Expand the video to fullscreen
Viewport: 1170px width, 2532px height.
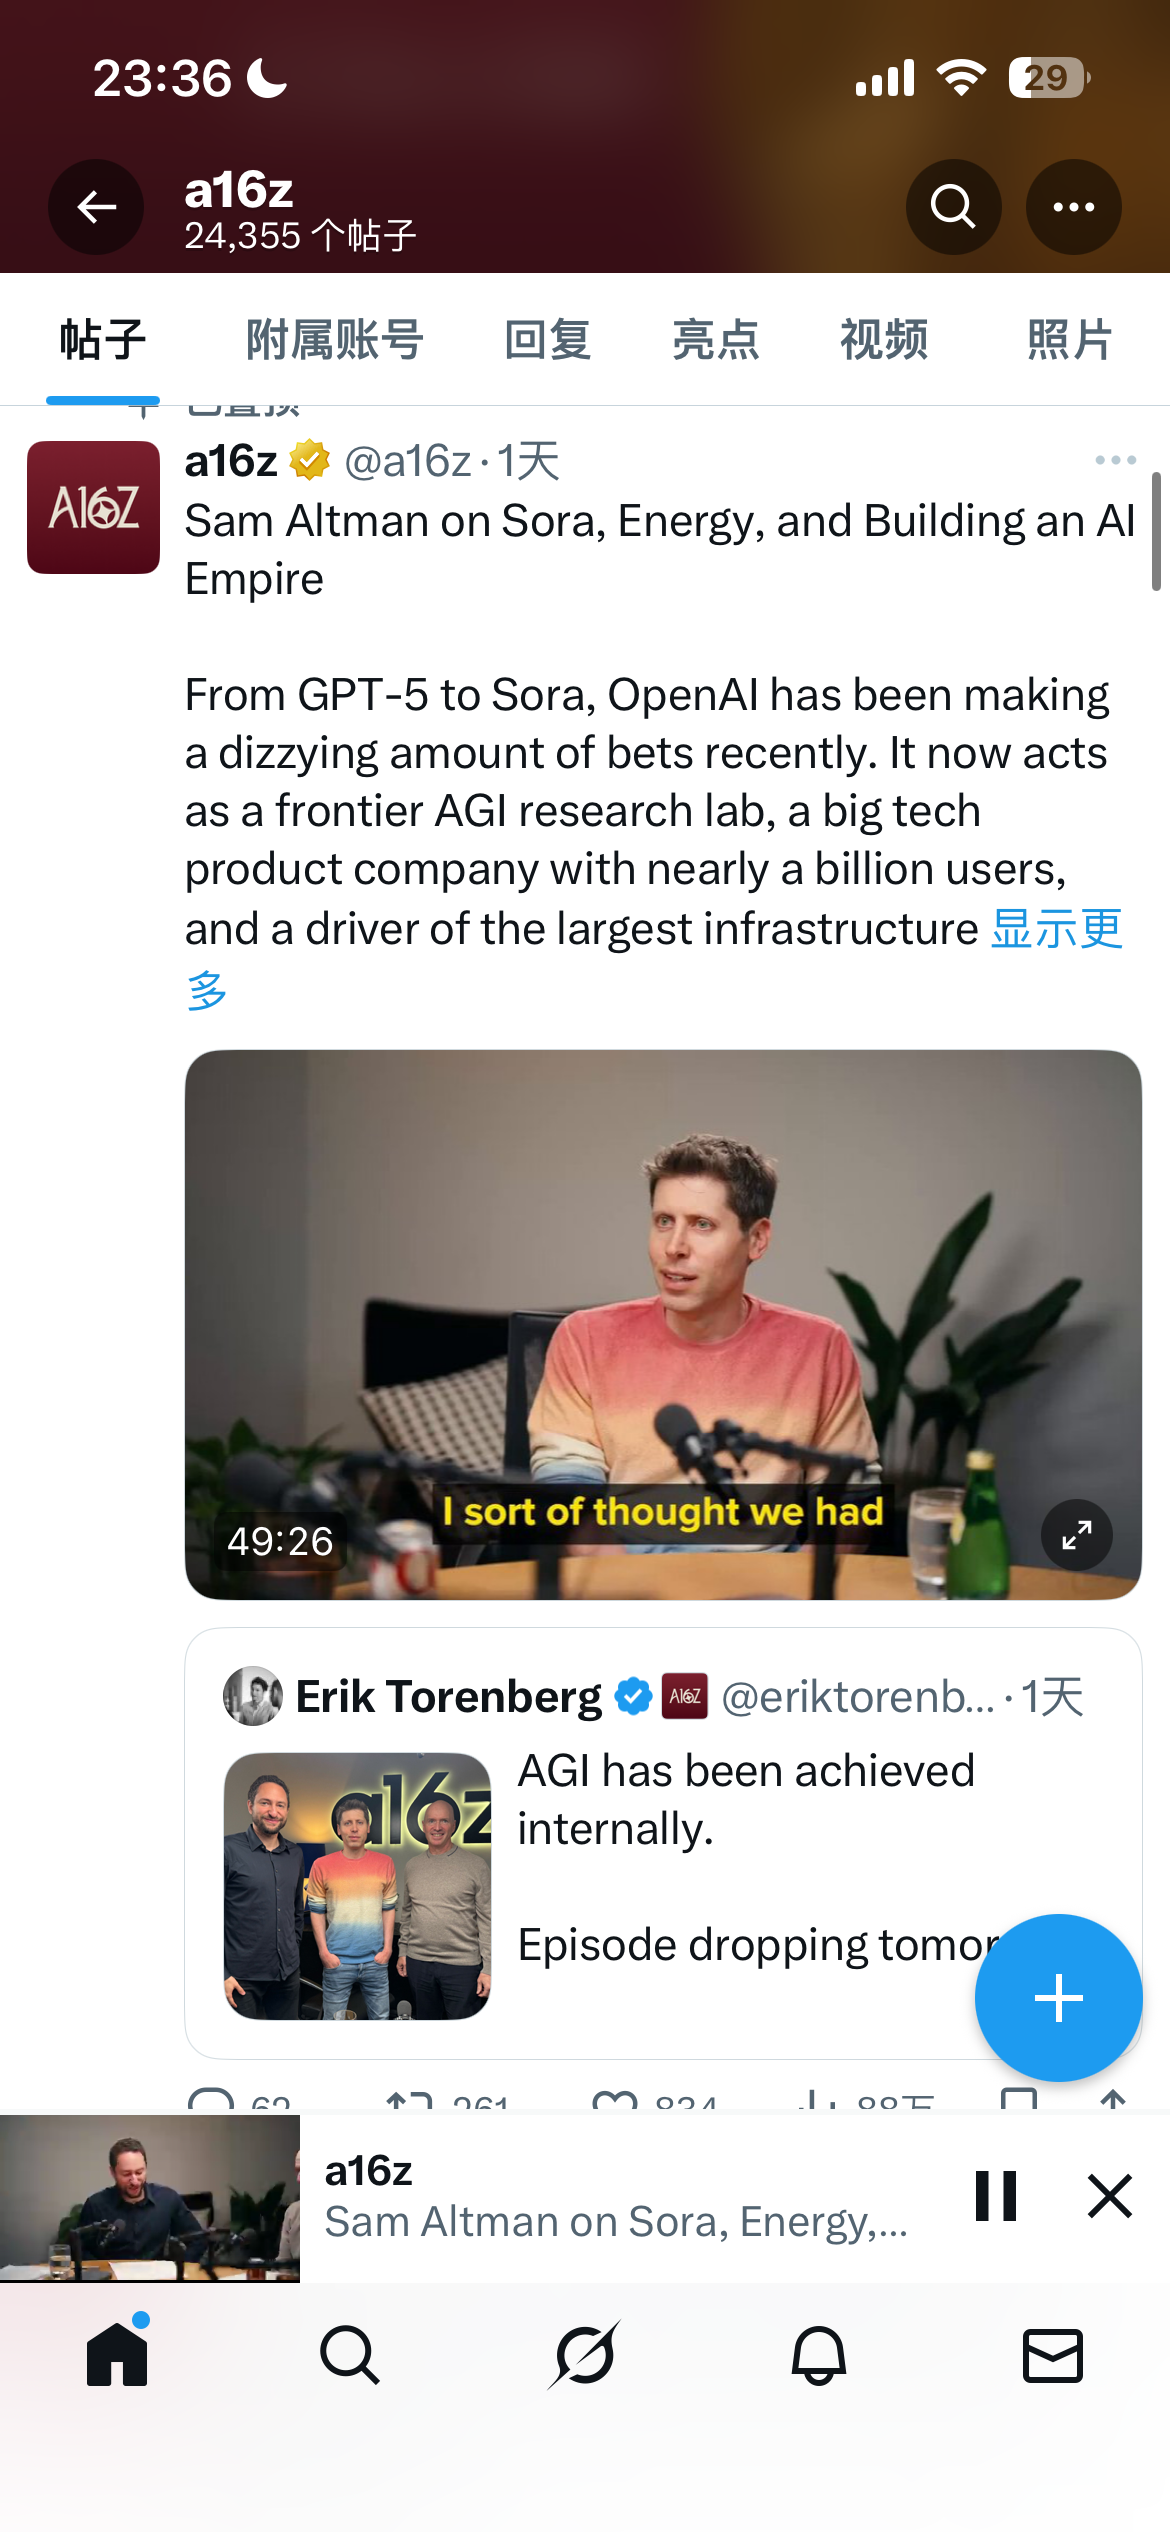pyautogui.click(x=1076, y=1535)
